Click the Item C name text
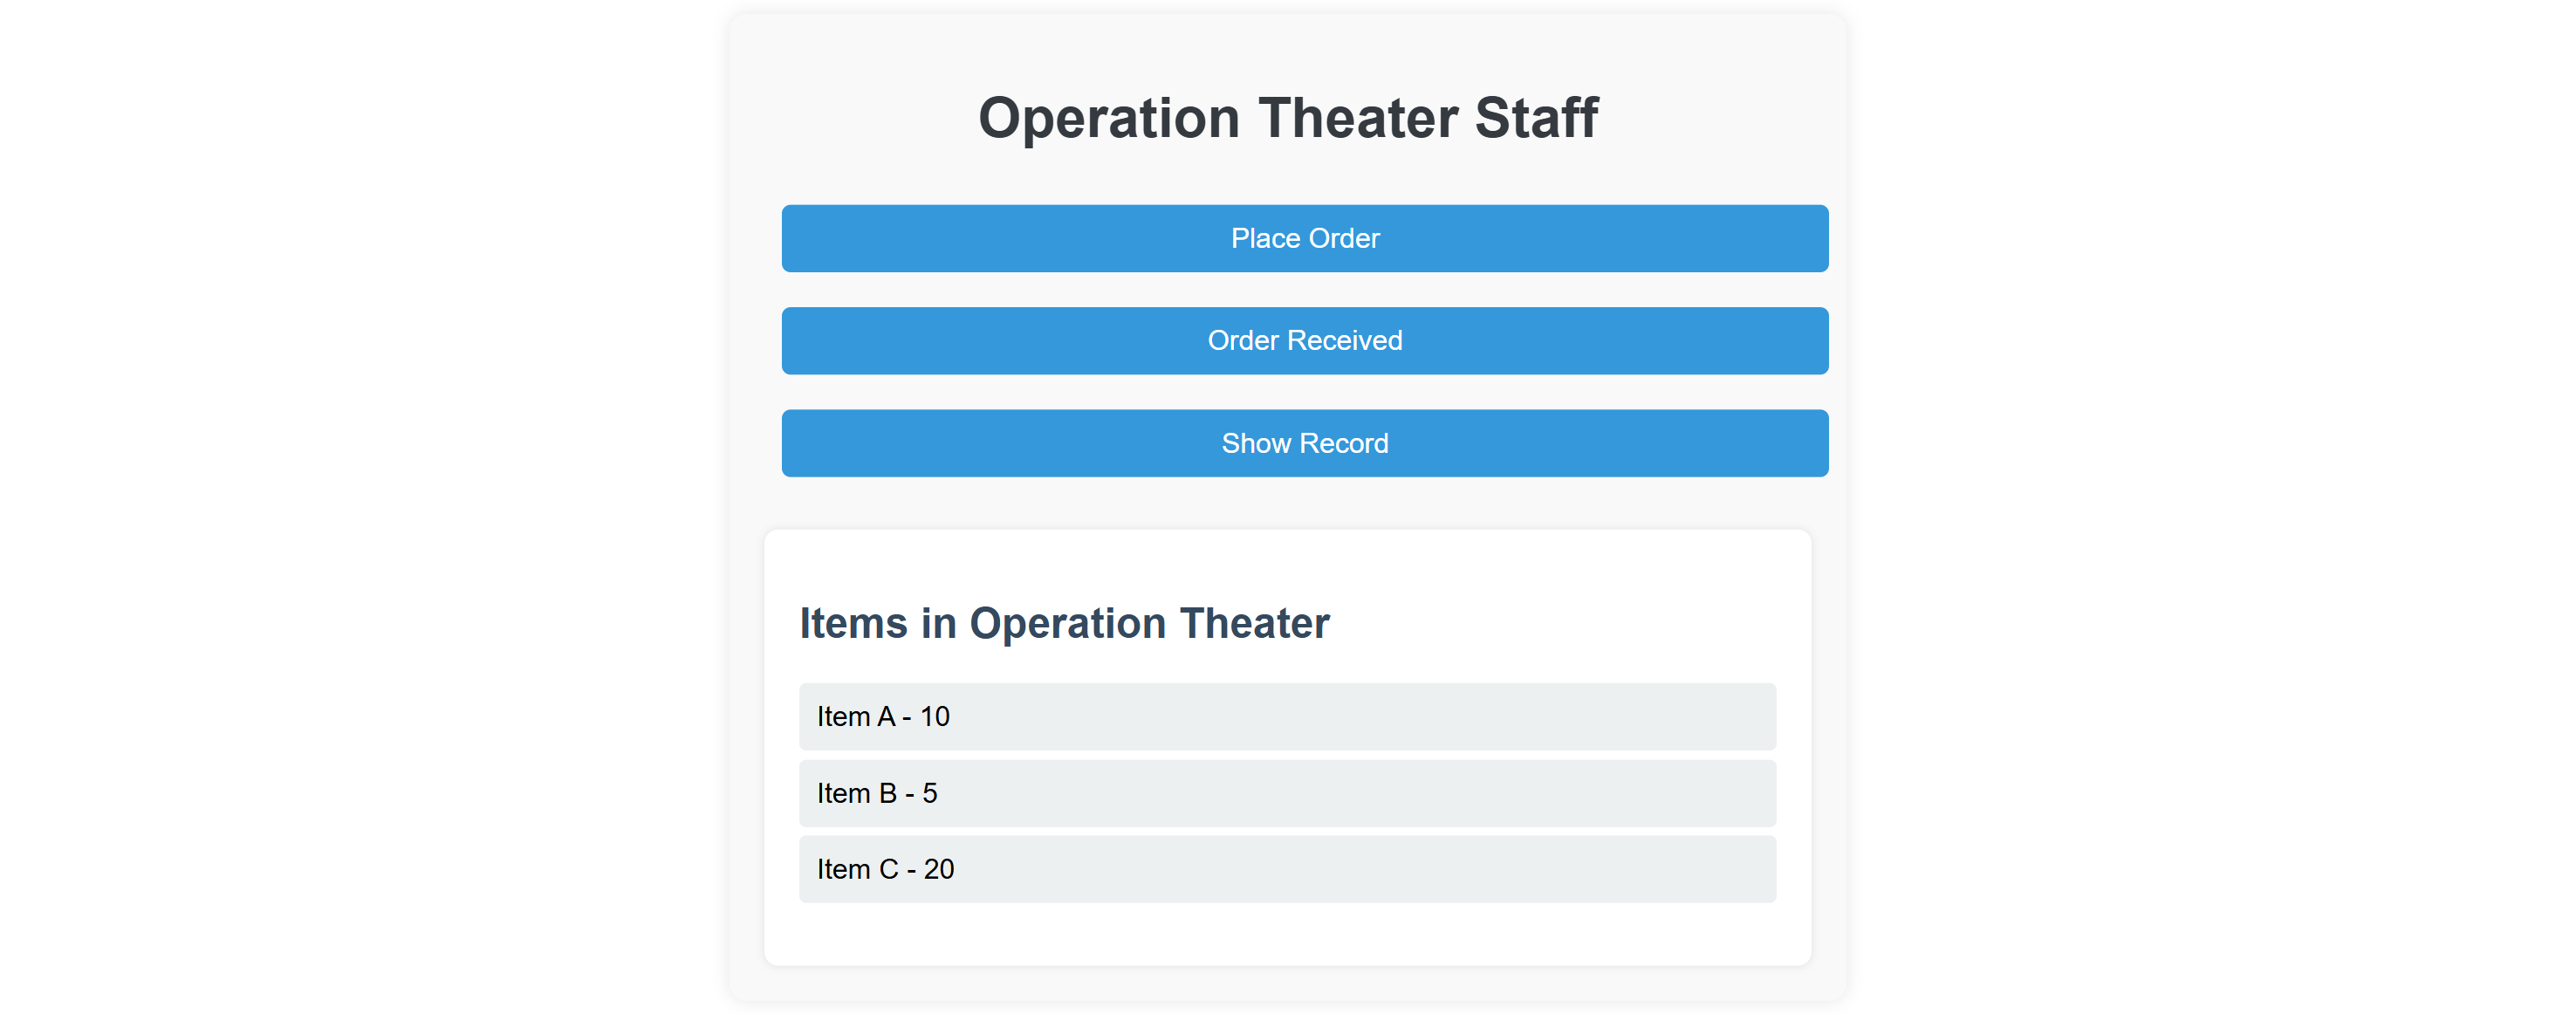 [857, 869]
